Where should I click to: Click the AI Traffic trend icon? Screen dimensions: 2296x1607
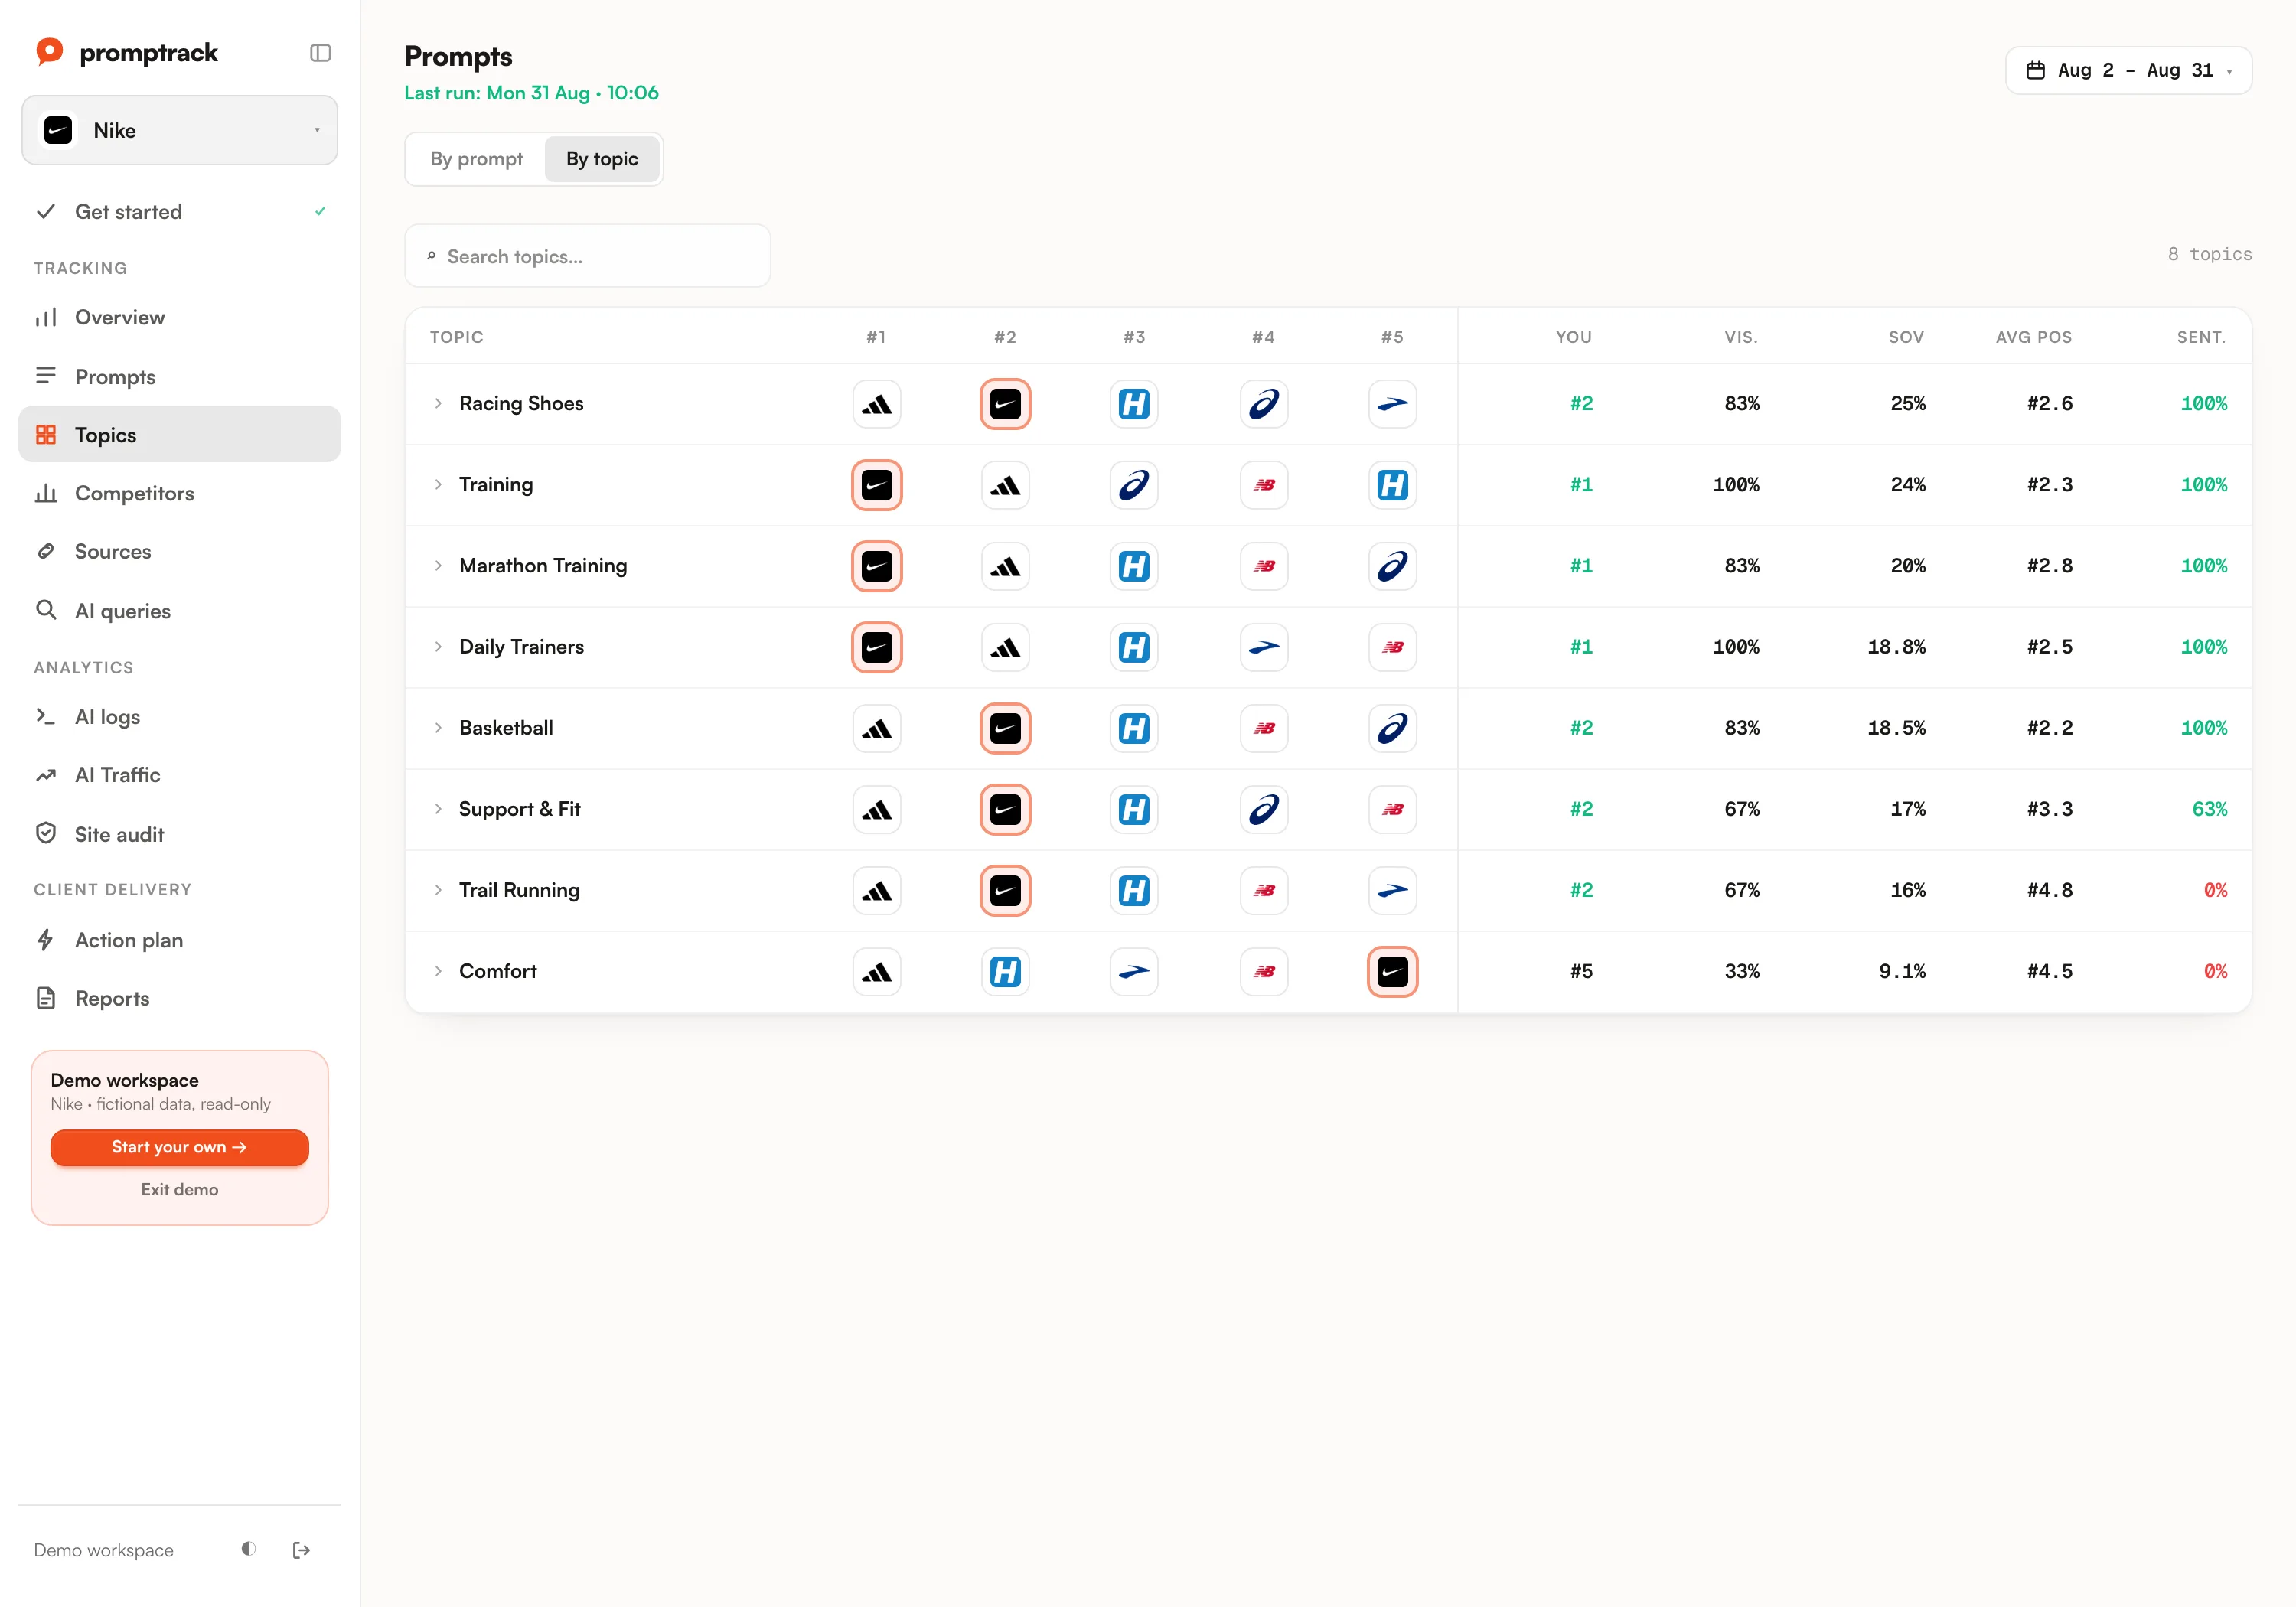(x=46, y=775)
